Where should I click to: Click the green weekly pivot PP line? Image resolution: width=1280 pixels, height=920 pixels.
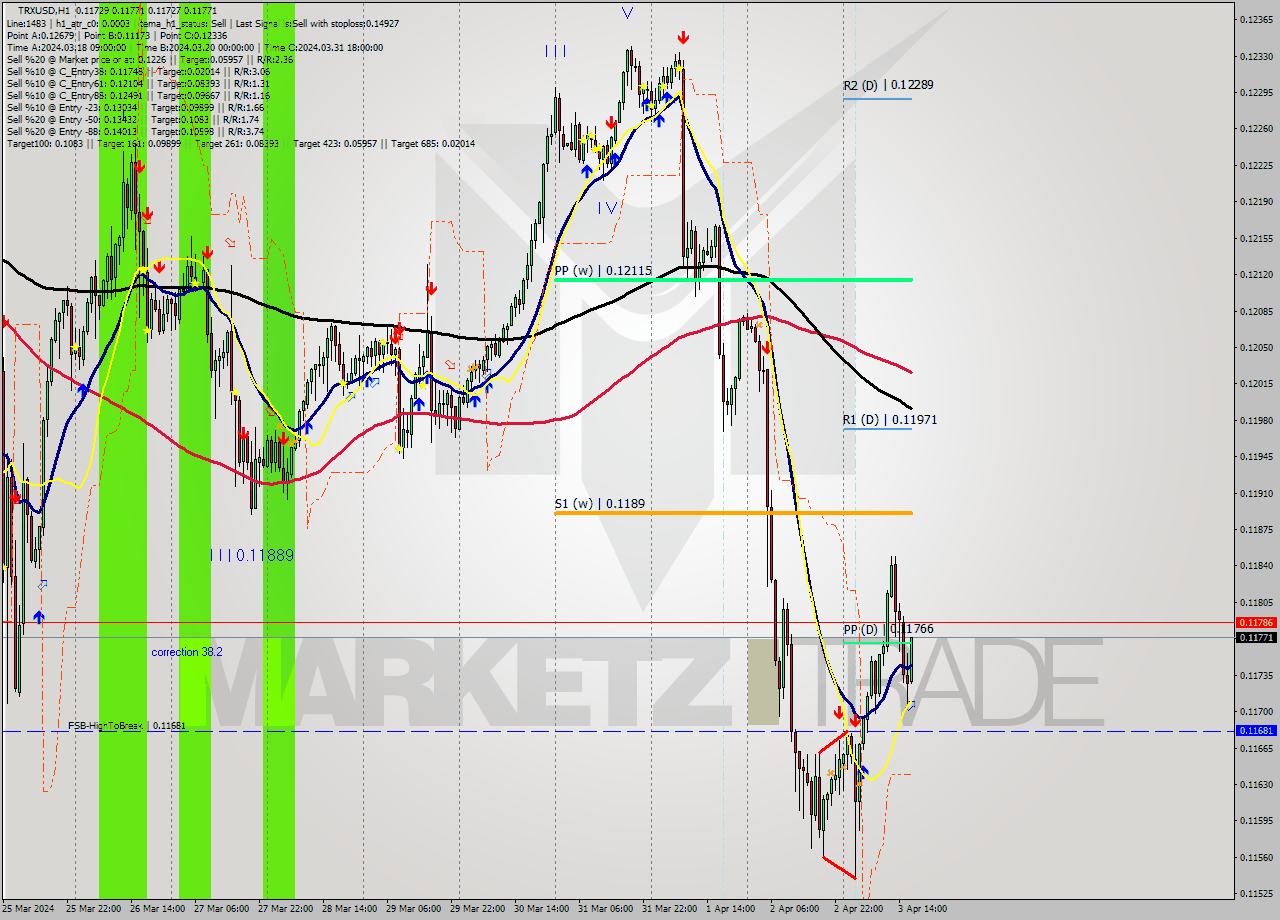pos(732,280)
